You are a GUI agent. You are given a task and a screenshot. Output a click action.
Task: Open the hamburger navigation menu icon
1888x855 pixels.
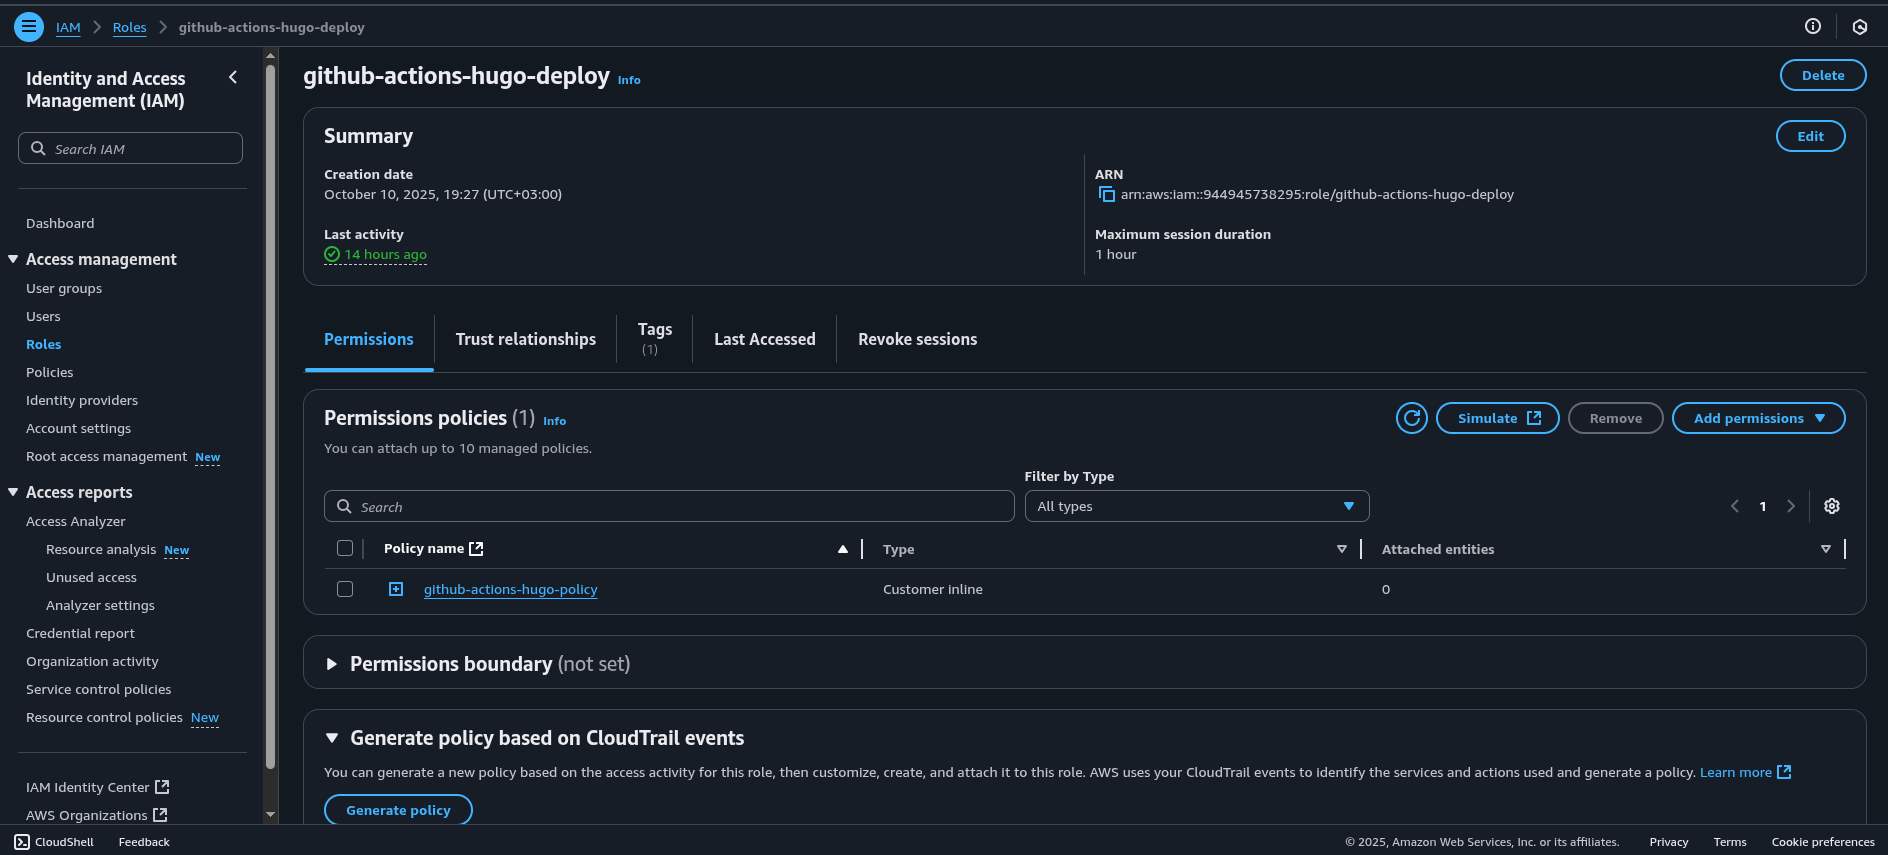(x=29, y=27)
